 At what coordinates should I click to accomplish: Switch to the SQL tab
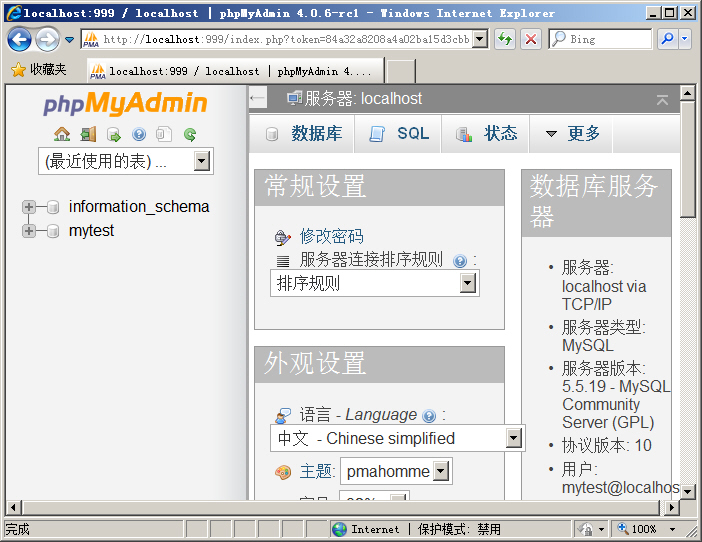pos(398,134)
